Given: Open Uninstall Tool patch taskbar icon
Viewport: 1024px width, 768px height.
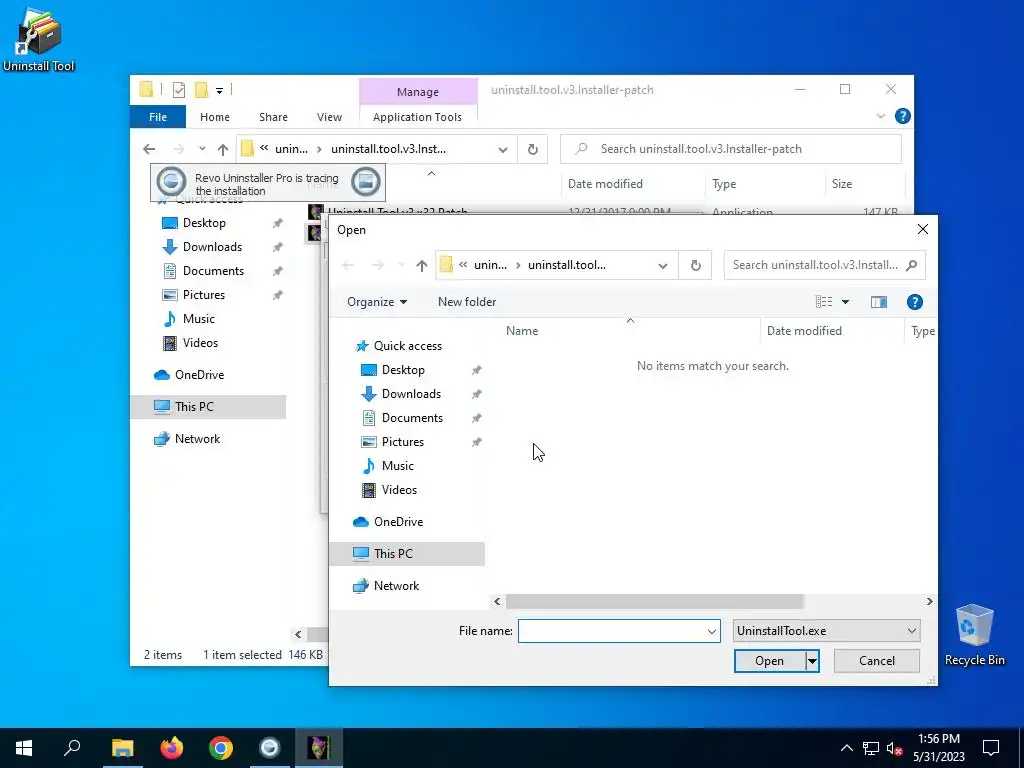Looking at the screenshot, I should (x=319, y=748).
